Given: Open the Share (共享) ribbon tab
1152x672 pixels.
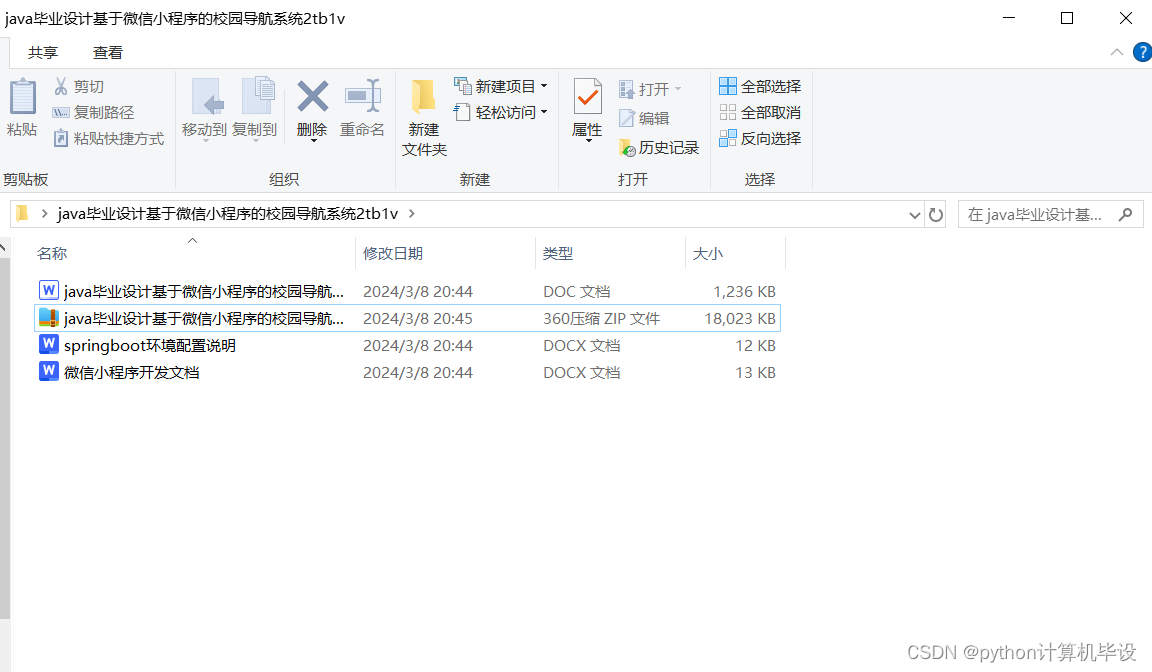Looking at the screenshot, I should pyautogui.click(x=43, y=52).
